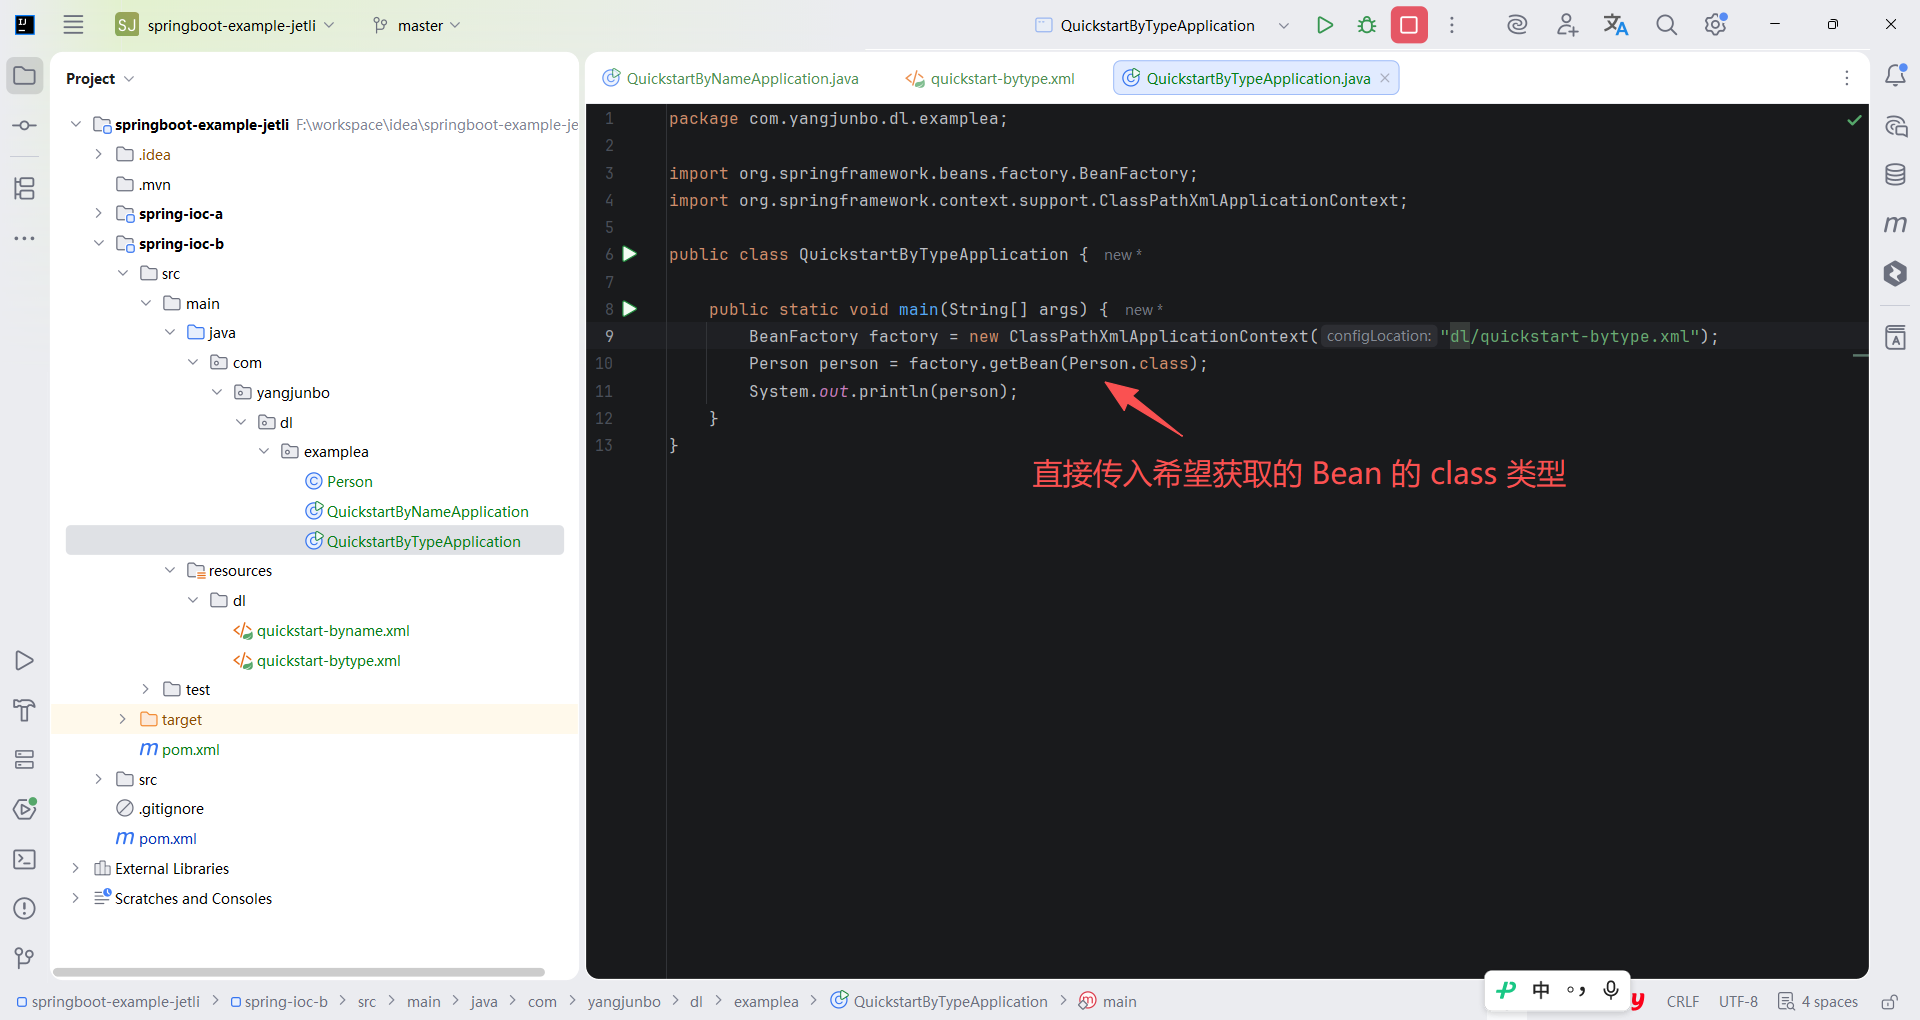Open the Problems tool window
1920x1020 pixels.
pyautogui.click(x=25, y=909)
